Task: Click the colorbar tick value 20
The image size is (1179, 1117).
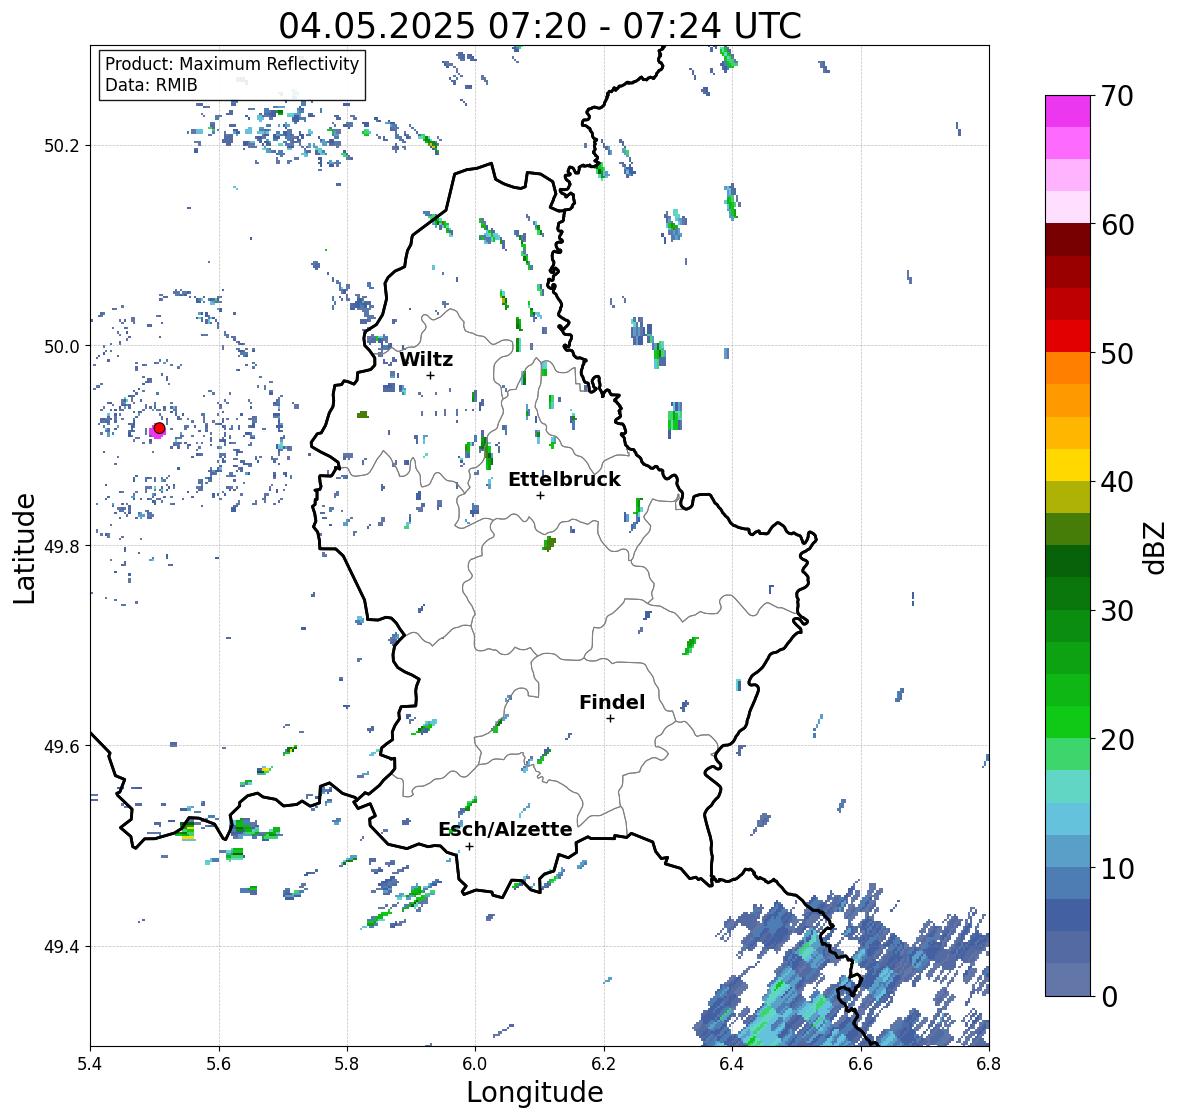Action: point(1117,740)
